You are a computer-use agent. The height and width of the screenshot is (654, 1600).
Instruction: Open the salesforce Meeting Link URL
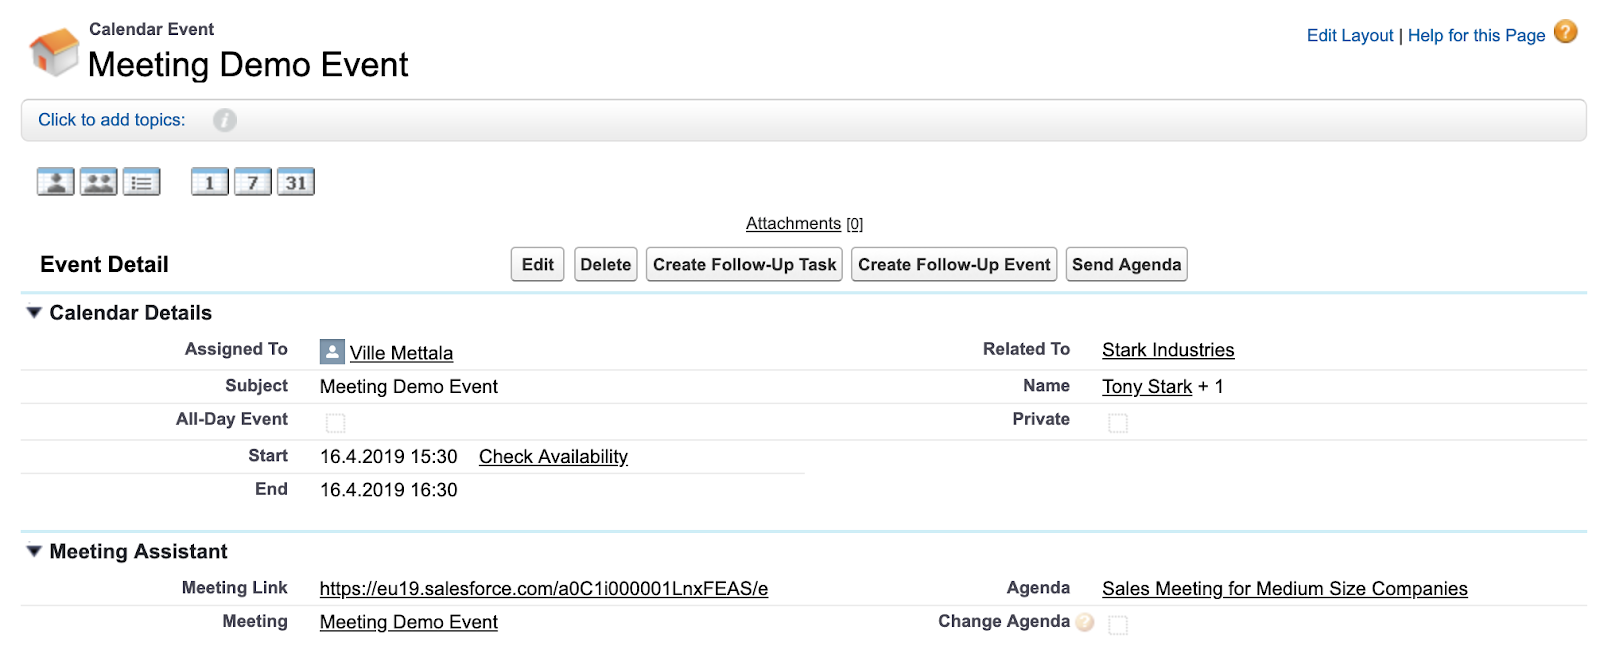[544, 589]
